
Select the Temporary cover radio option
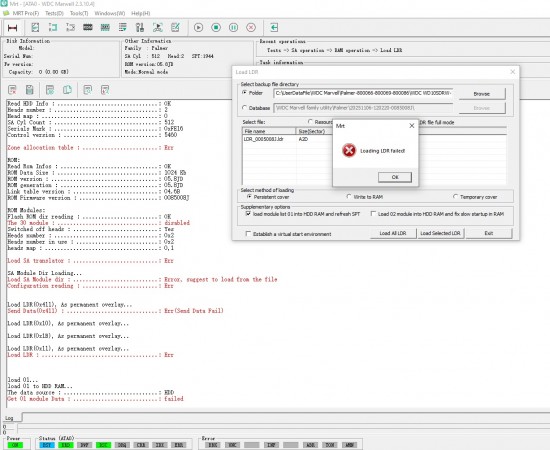[x=455, y=196]
